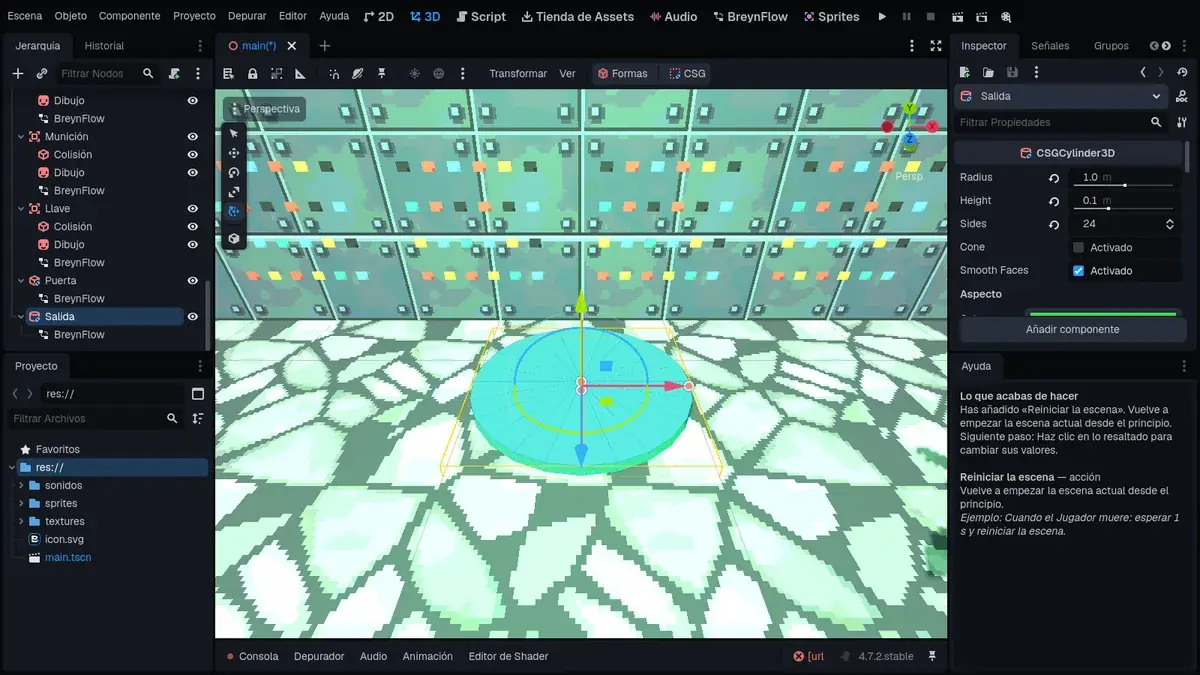Switch to the Historial tab
This screenshot has width=1200, height=675.
[104, 46]
